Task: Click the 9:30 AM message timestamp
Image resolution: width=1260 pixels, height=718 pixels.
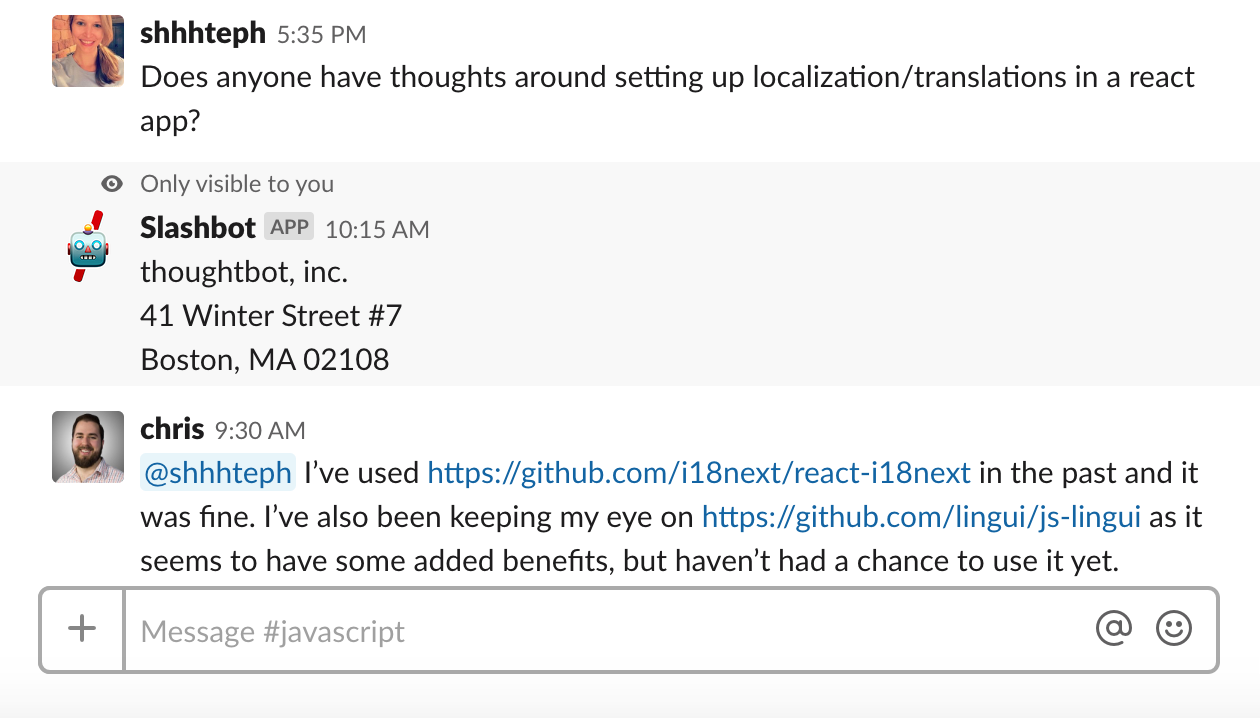Action: (x=260, y=431)
